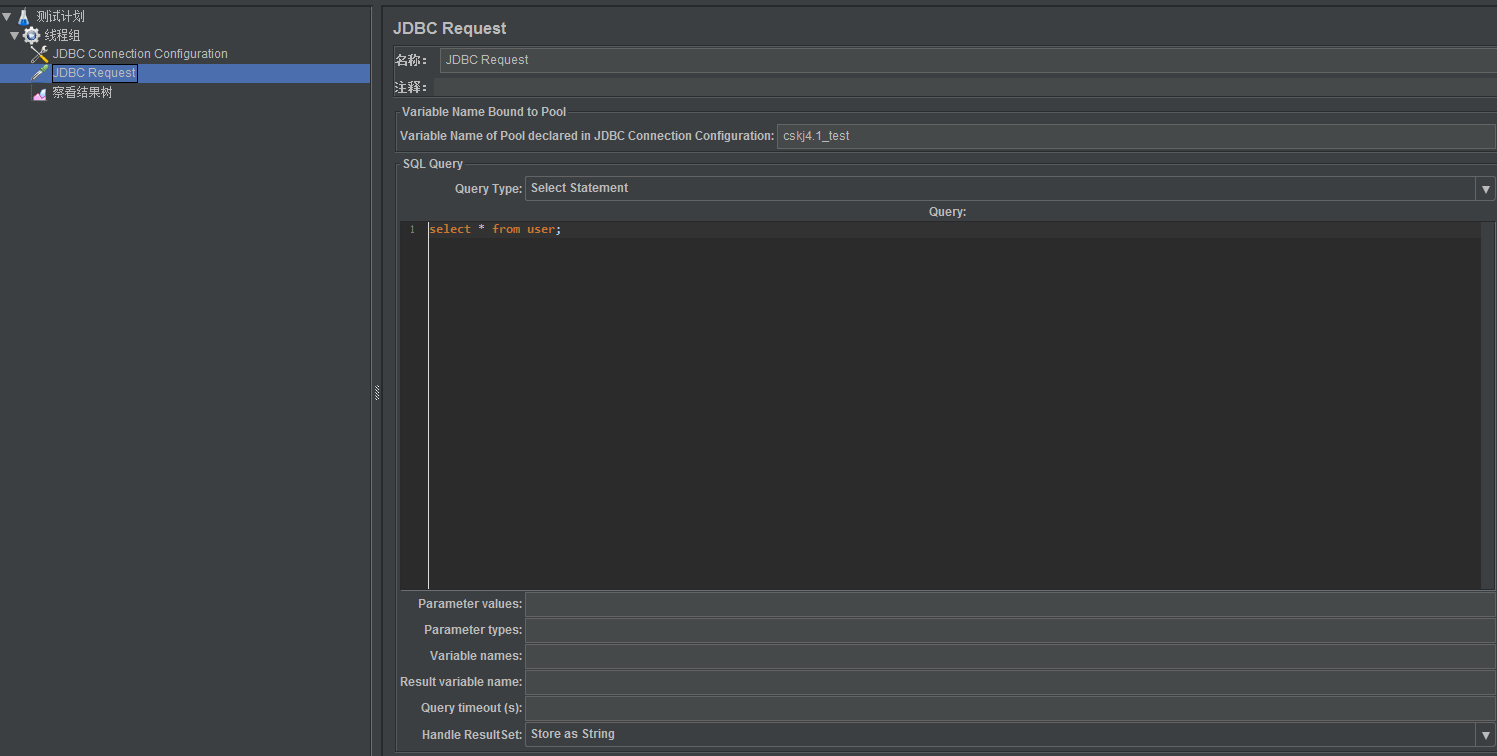This screenshot has width=1497, height=756.
Task: Click the JDBC Request pipette icon
Action: point(40,73)
